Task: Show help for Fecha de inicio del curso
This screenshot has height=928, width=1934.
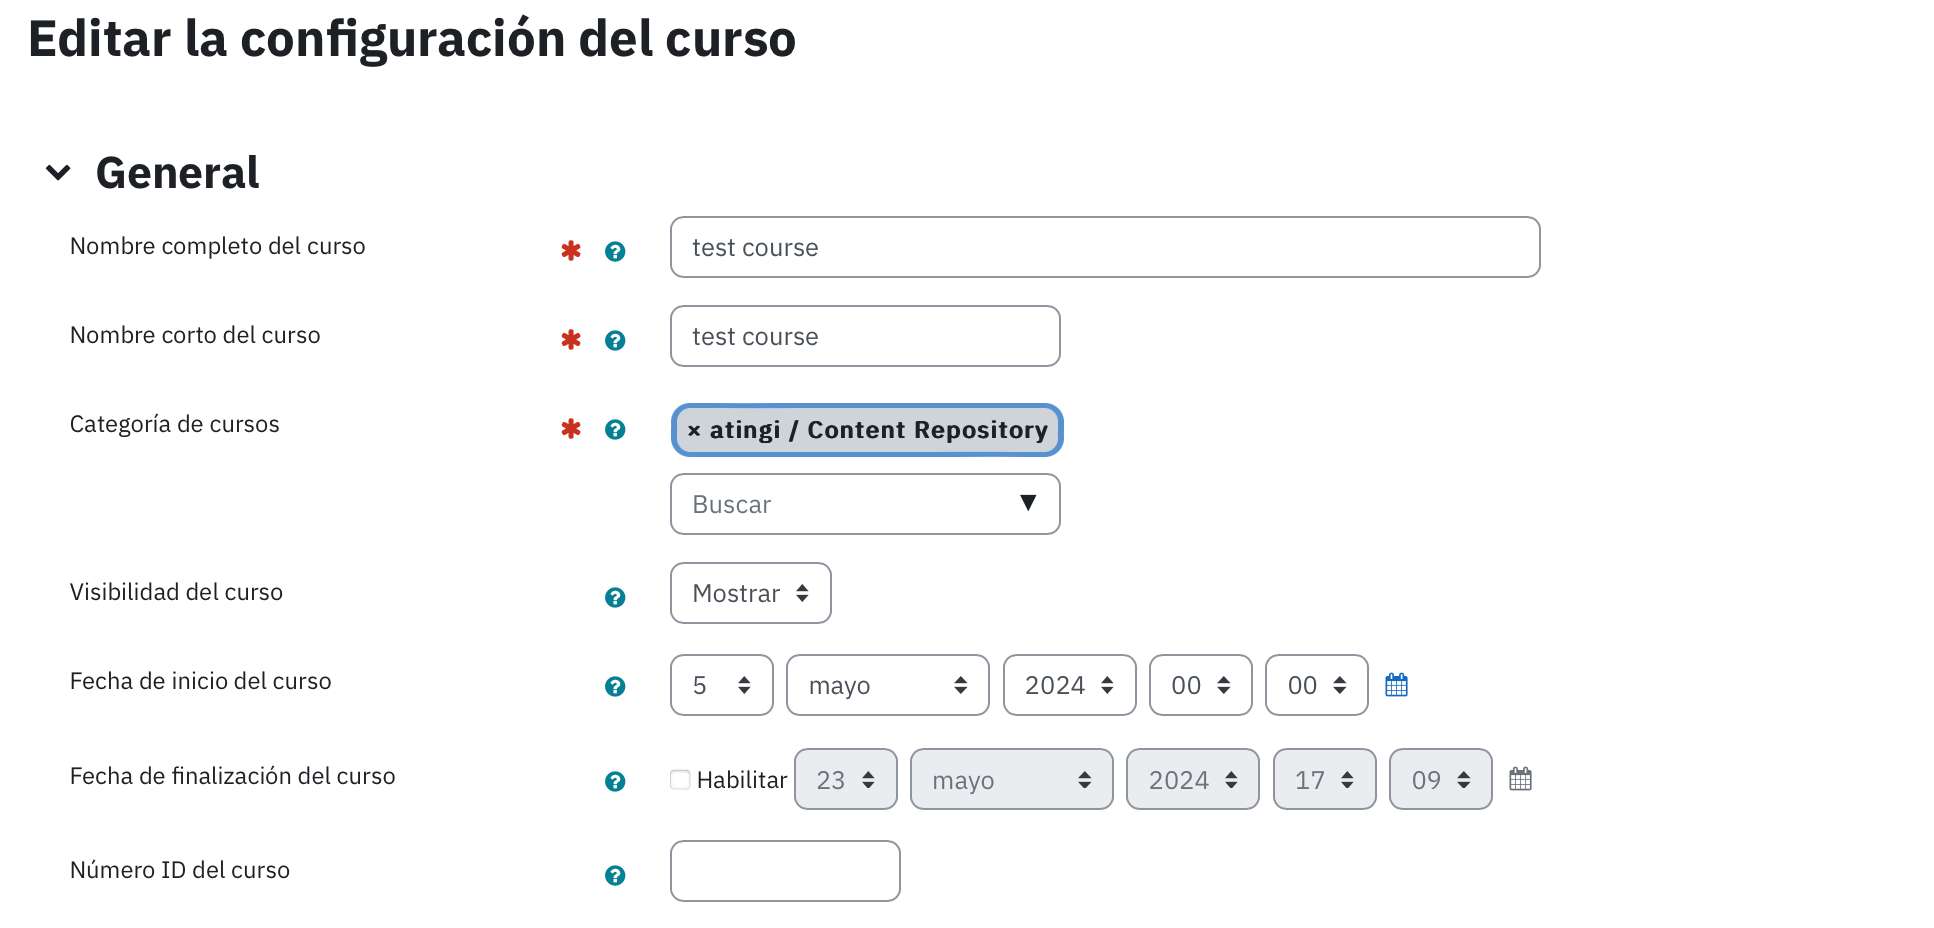Action: click(x=615, y=686)
